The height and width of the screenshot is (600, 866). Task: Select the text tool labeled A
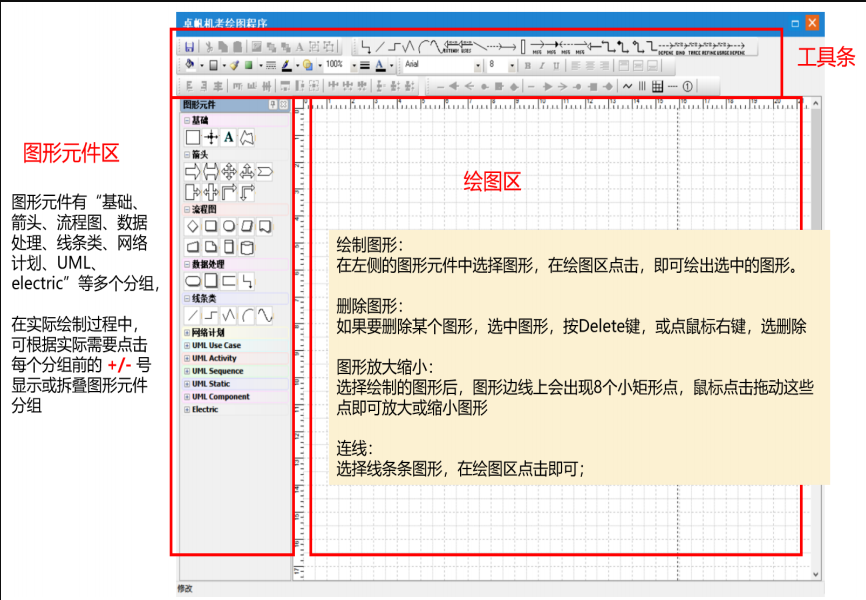tap(227, 138)
